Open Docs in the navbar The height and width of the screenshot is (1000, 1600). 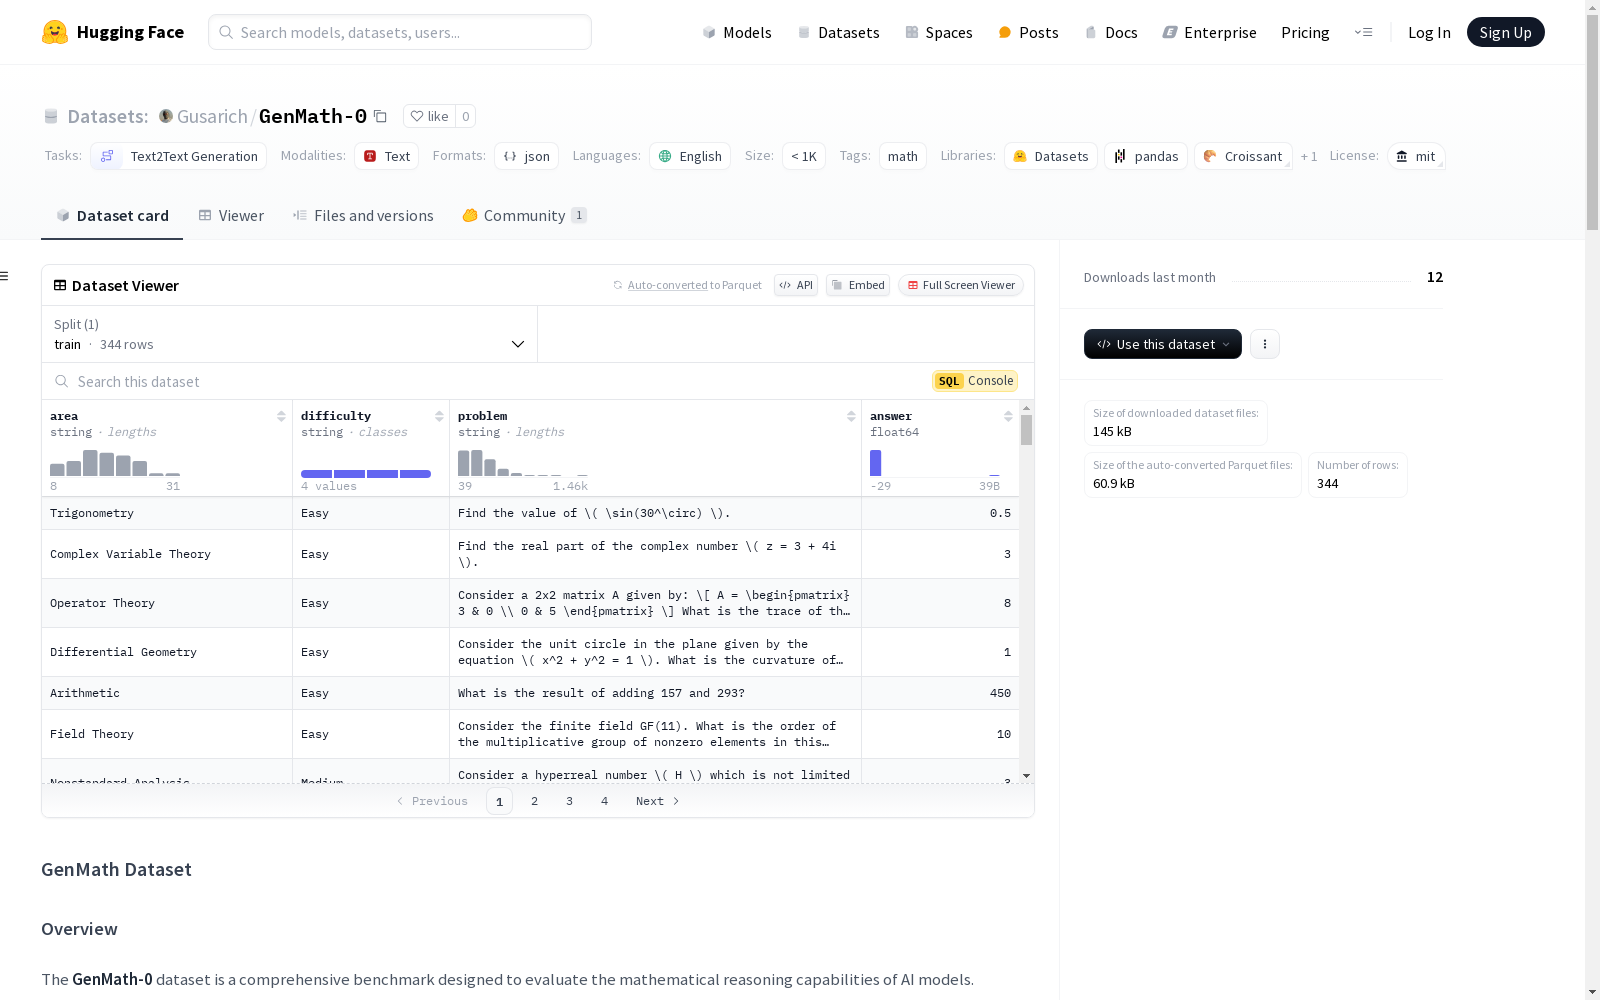(1111, 32)
